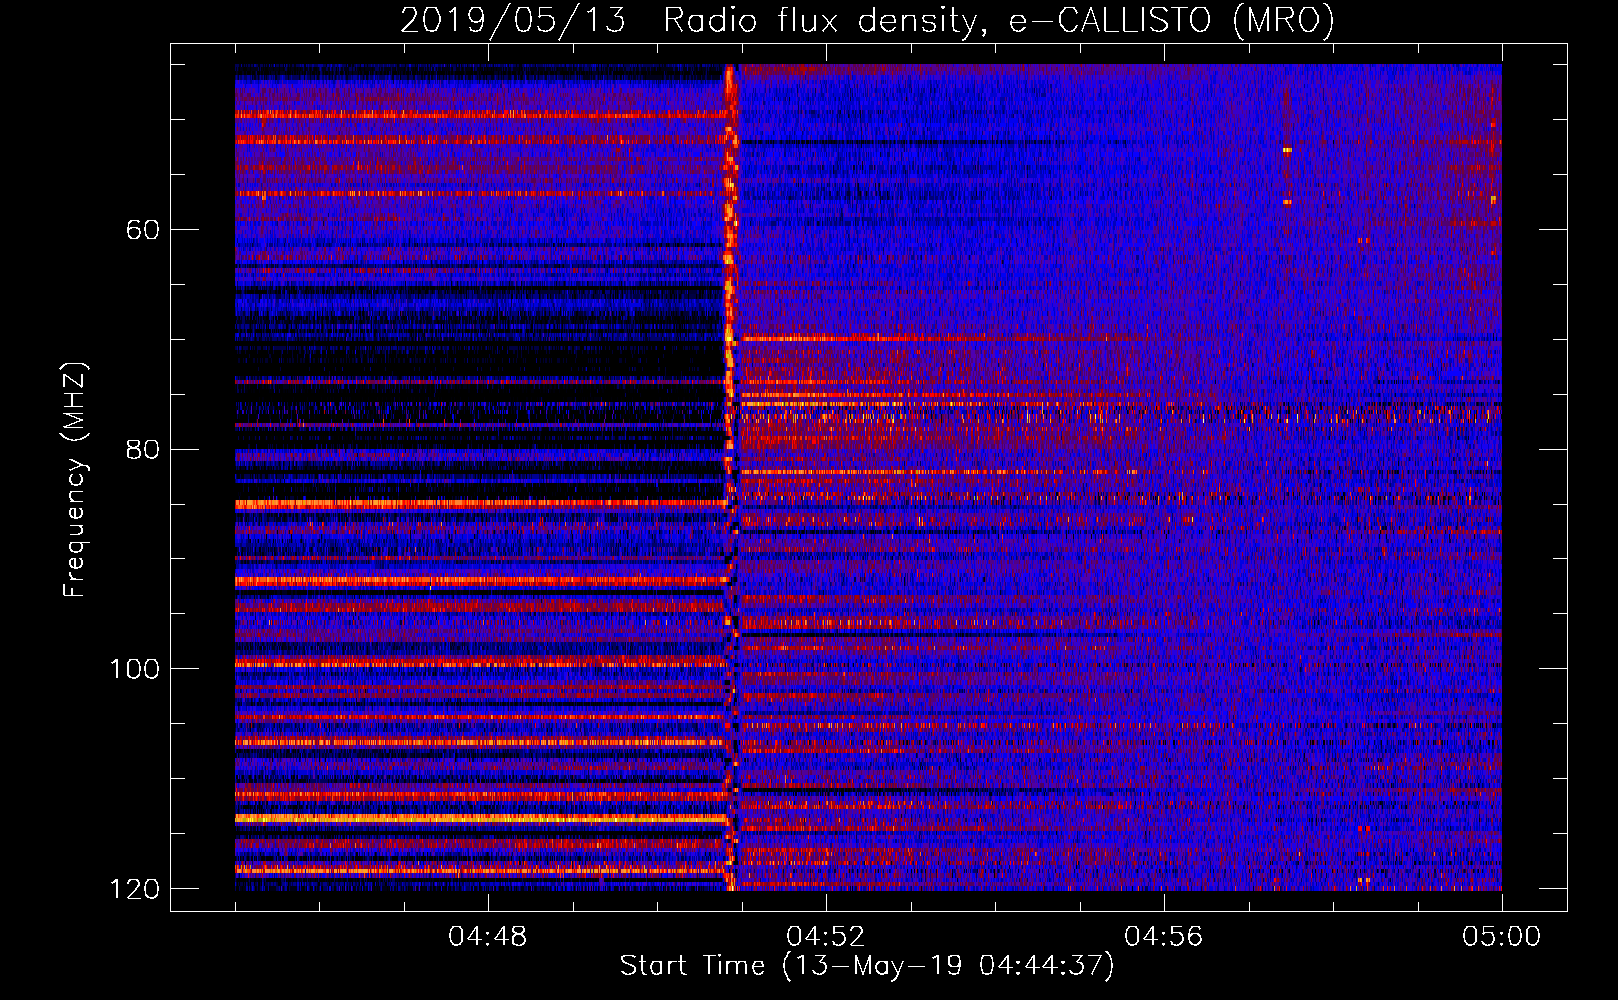Click the 04:56 time tick label
Screen dimensions: 1618x1000
pyautogui.click(x=1163, y=937)
